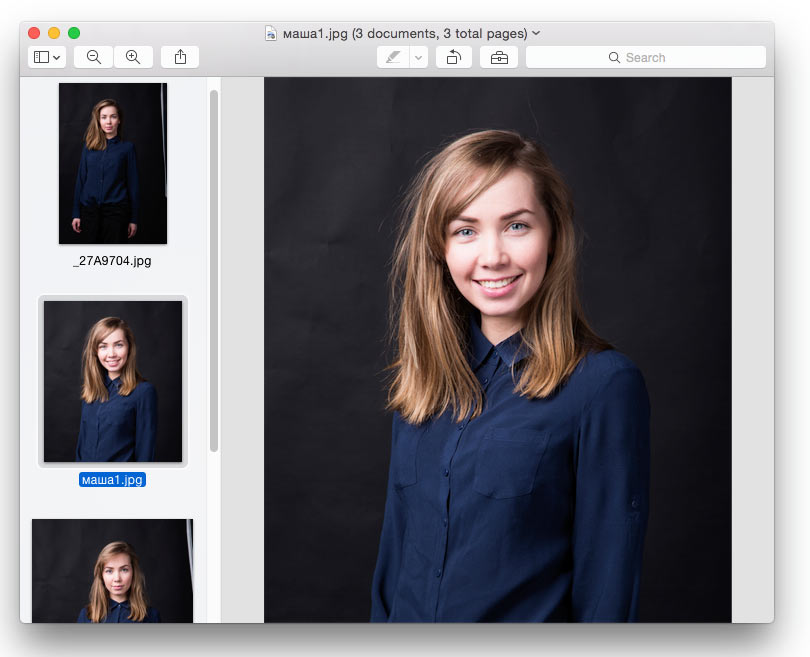Focus the Search text field

point(680,57)
